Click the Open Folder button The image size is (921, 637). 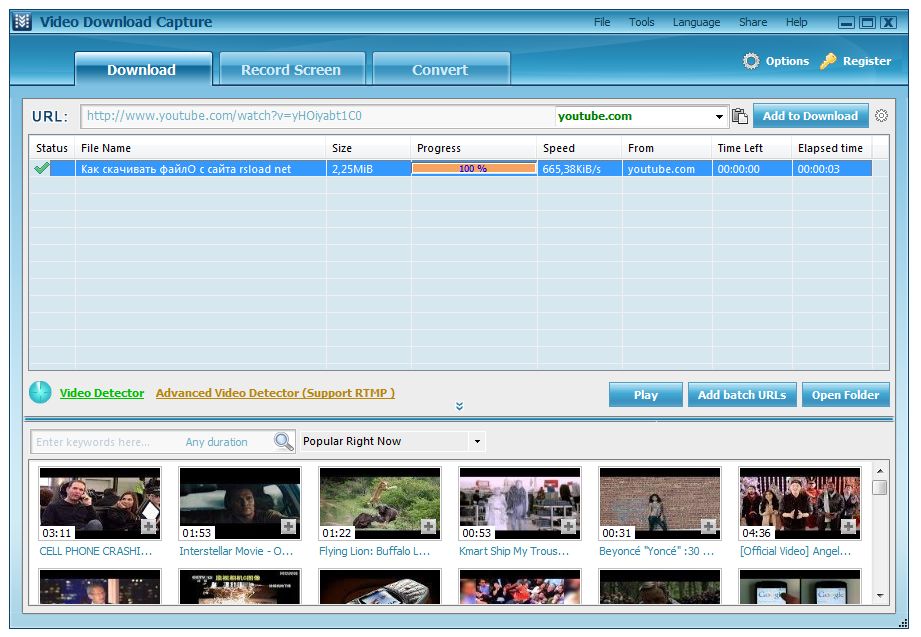846,394
